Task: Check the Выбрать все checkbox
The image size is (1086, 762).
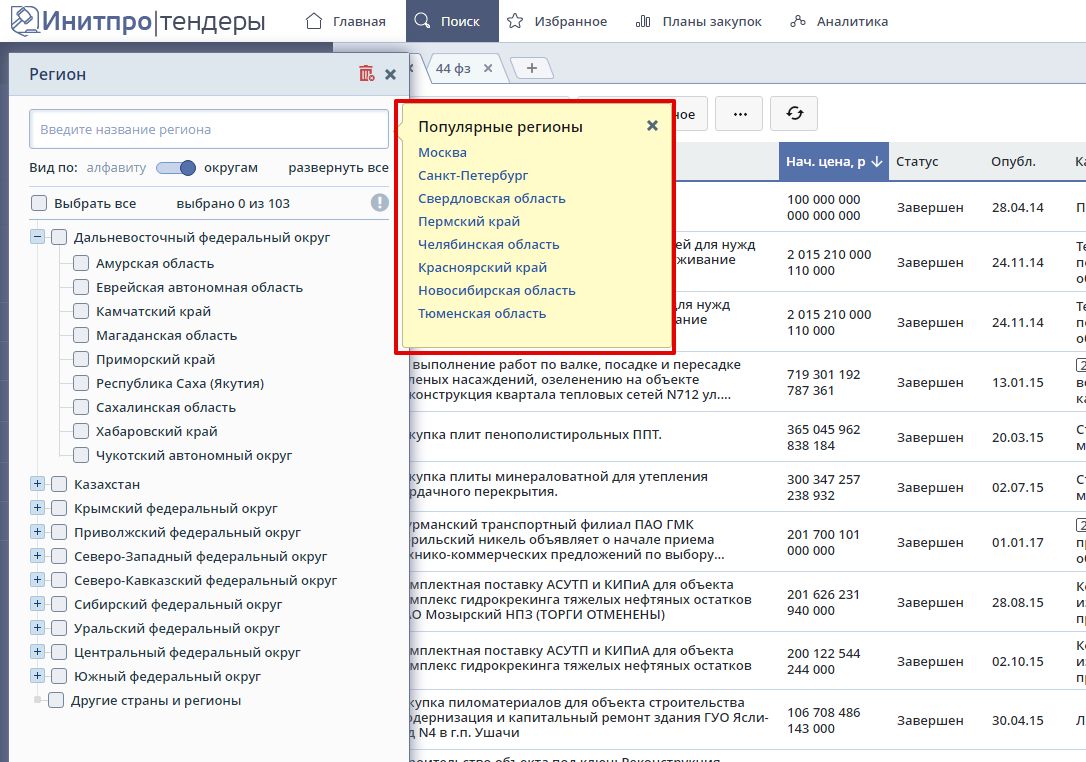Action: (39, 203)
